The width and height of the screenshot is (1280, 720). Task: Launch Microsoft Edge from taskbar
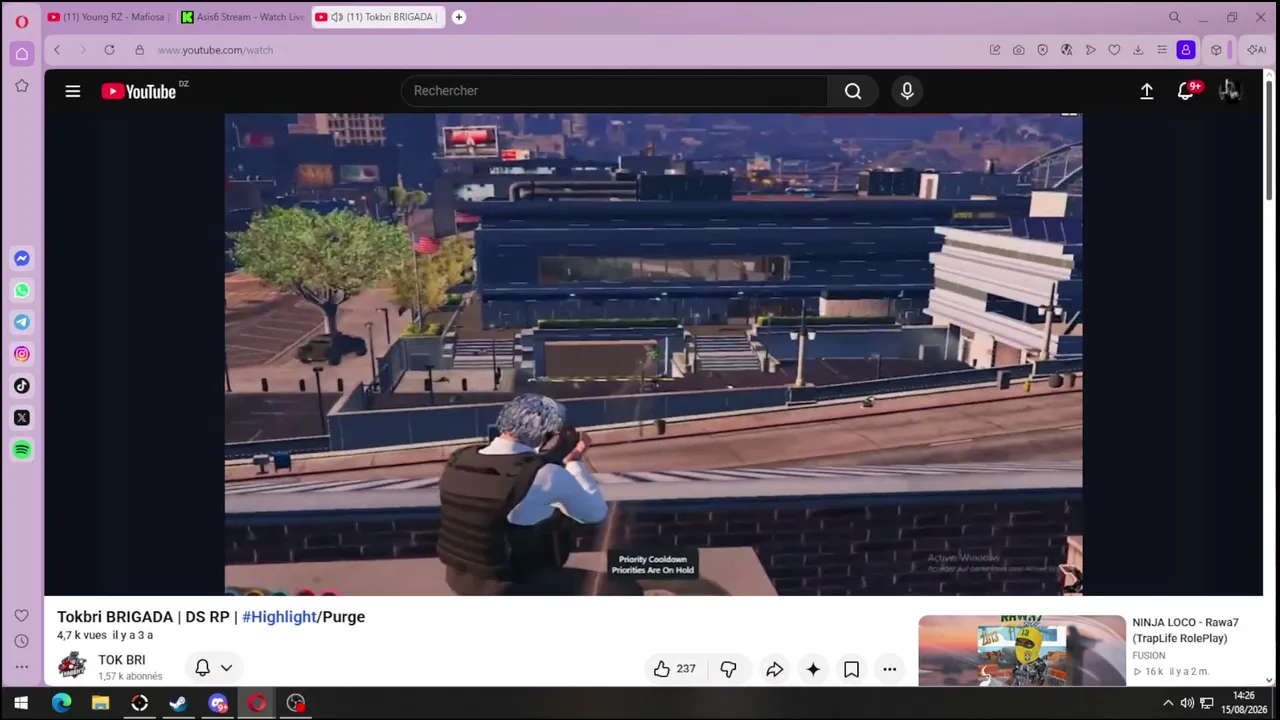61,703
